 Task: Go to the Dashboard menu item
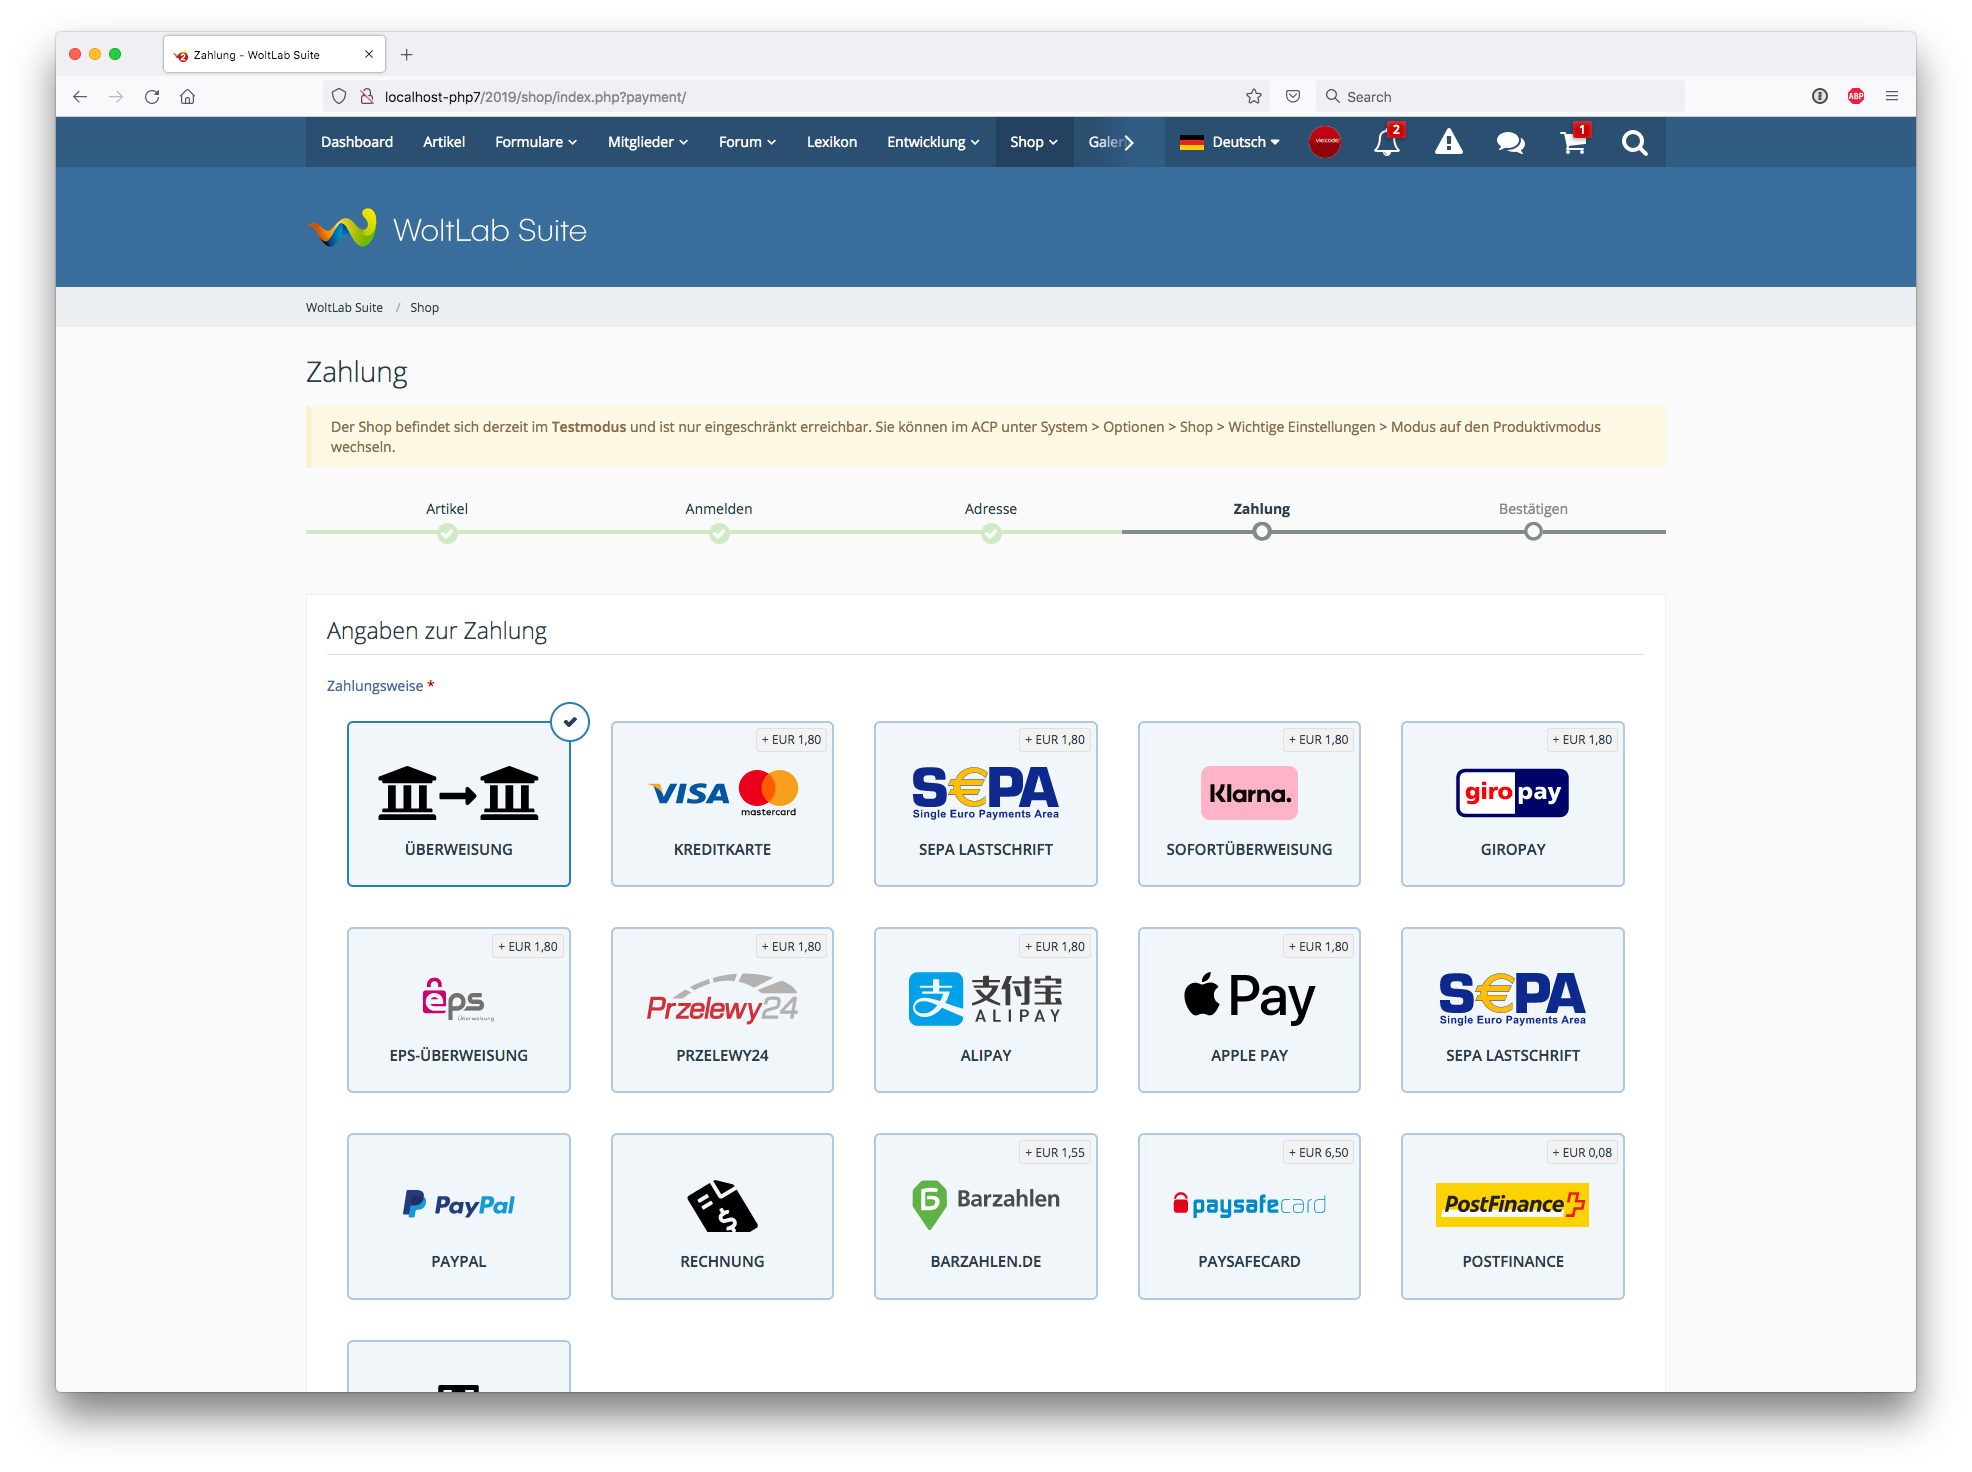pos(357,142)
